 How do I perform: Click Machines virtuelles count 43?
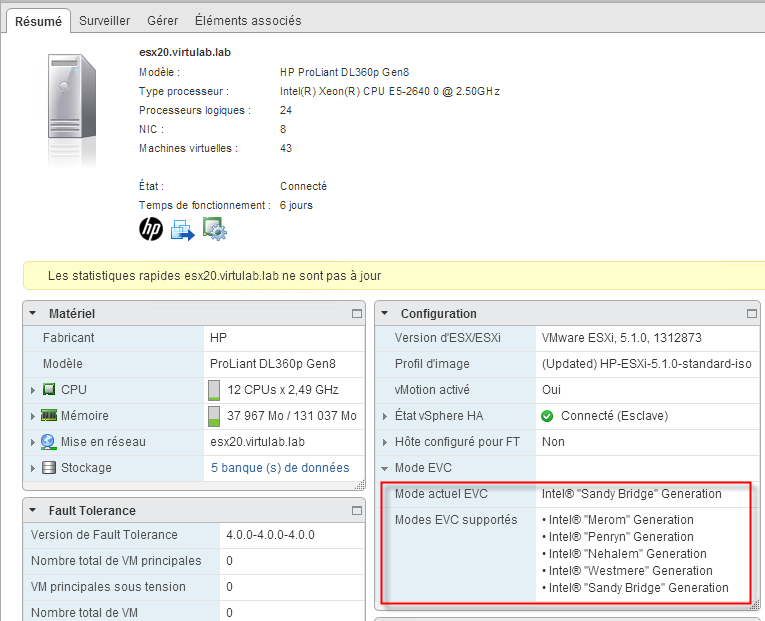286,148
